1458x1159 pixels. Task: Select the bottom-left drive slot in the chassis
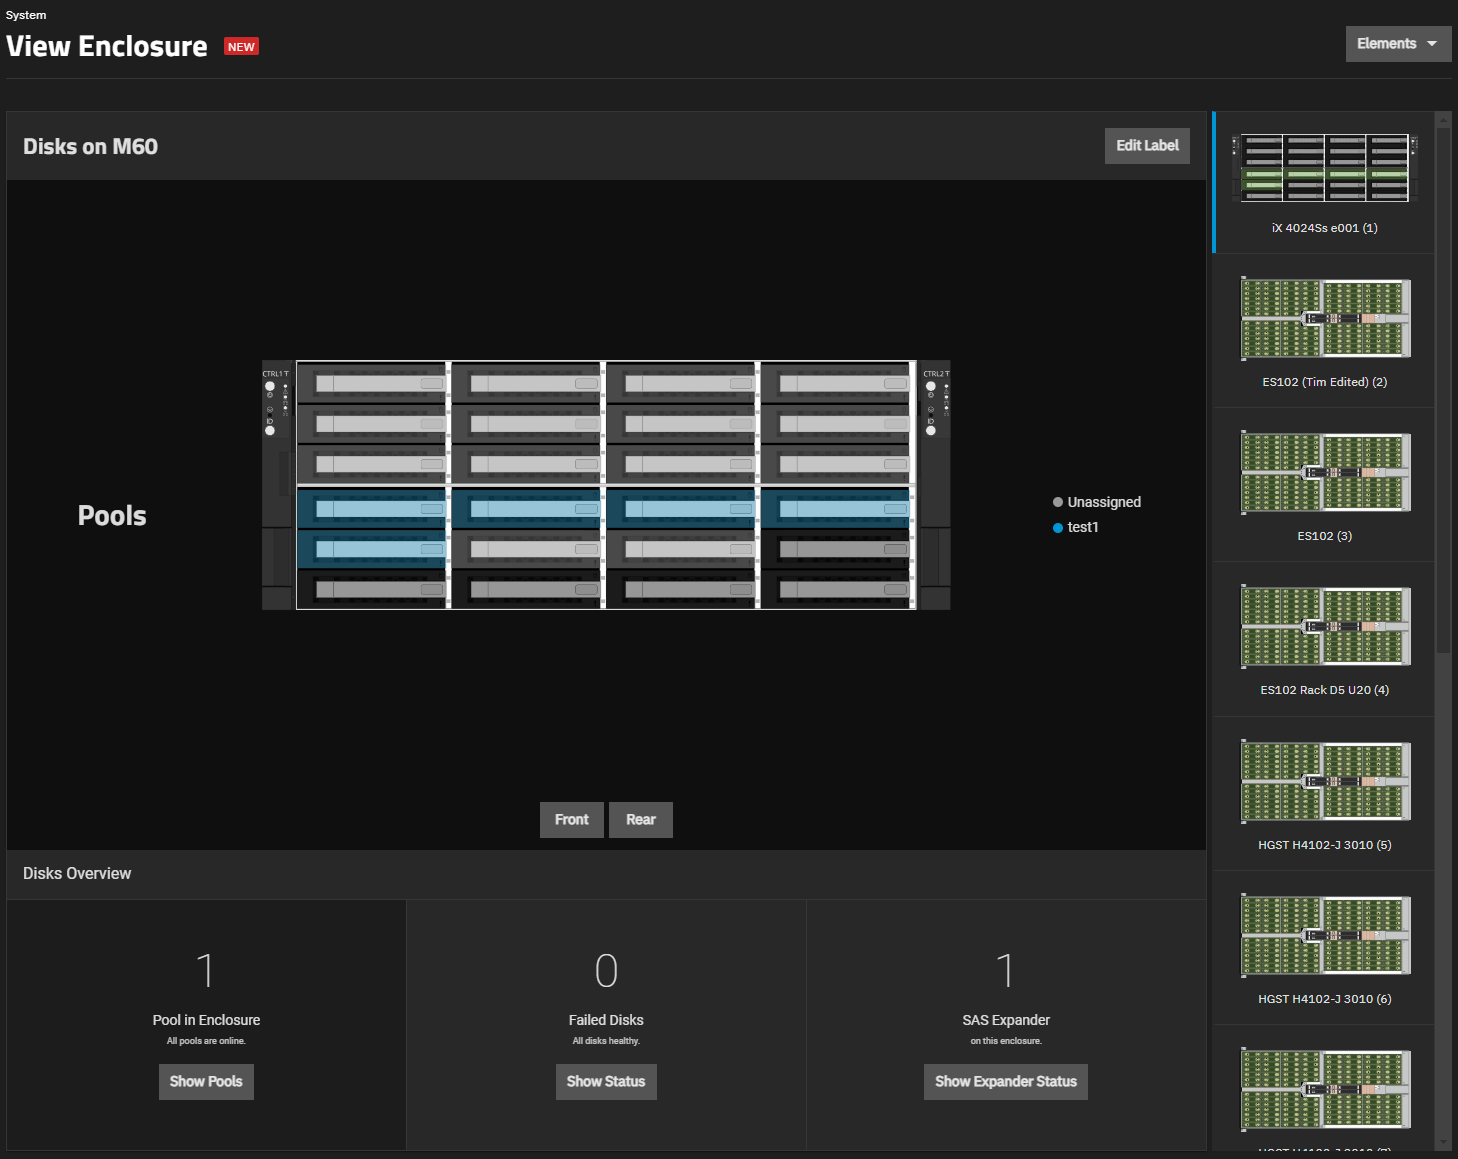click(372, 590)
